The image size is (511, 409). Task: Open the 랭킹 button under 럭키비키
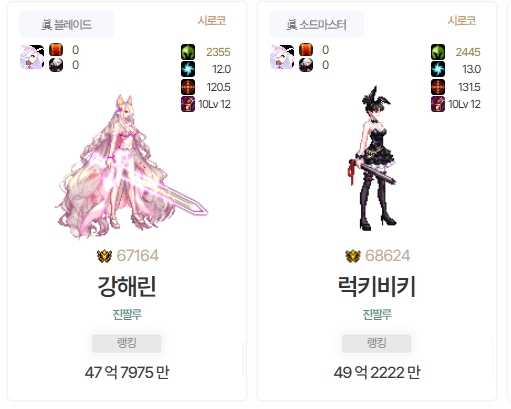377,343
